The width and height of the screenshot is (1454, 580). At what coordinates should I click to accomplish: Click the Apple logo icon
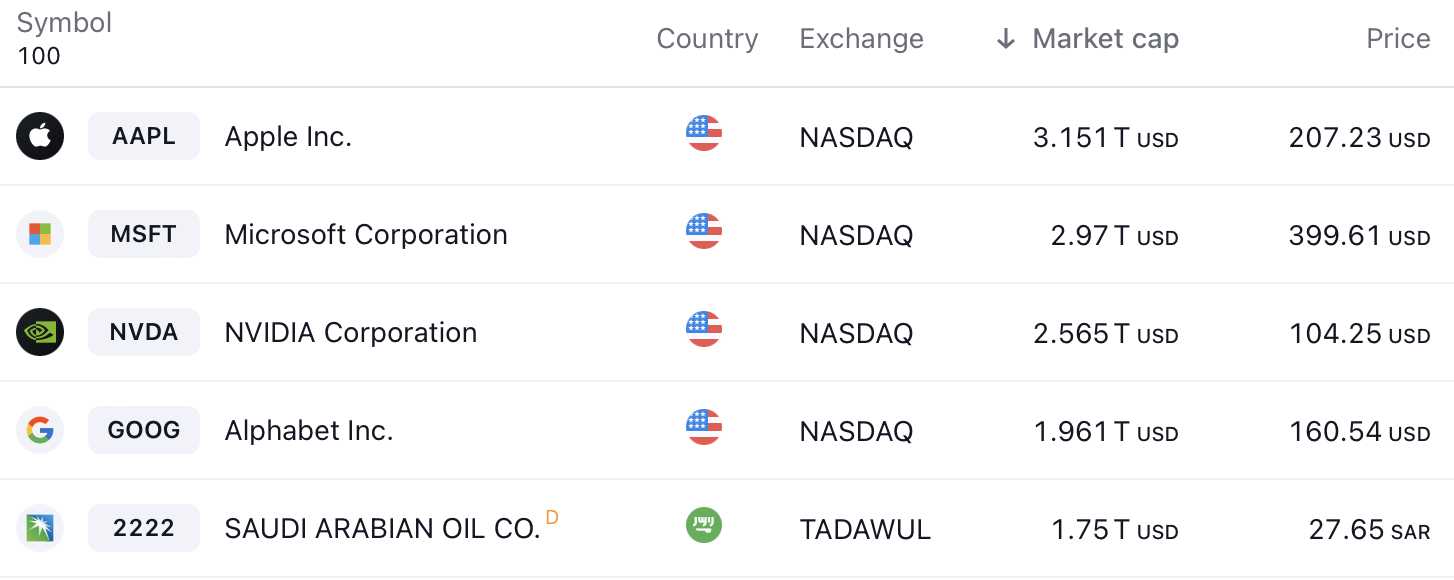point(40,136)
